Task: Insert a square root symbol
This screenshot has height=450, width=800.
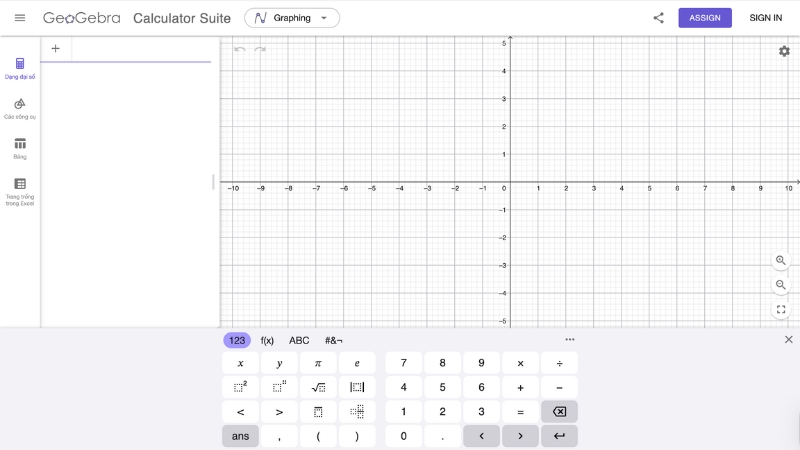Action: click(318, 387)
